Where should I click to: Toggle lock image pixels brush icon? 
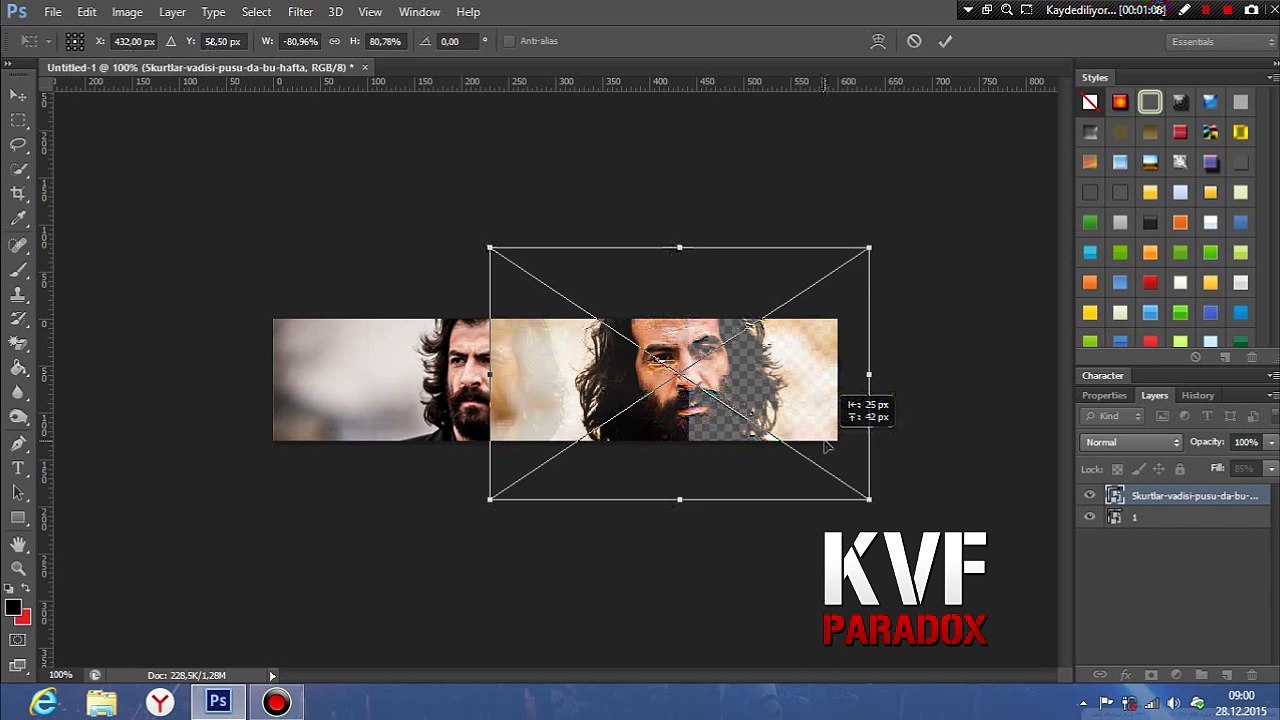point(1138,469)
